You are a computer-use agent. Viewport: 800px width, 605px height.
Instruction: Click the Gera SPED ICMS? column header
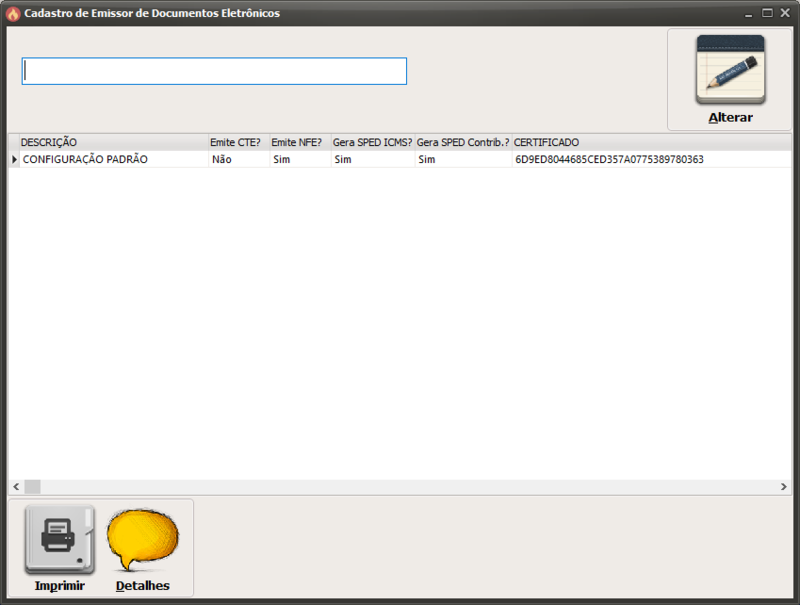pos(372,142)
